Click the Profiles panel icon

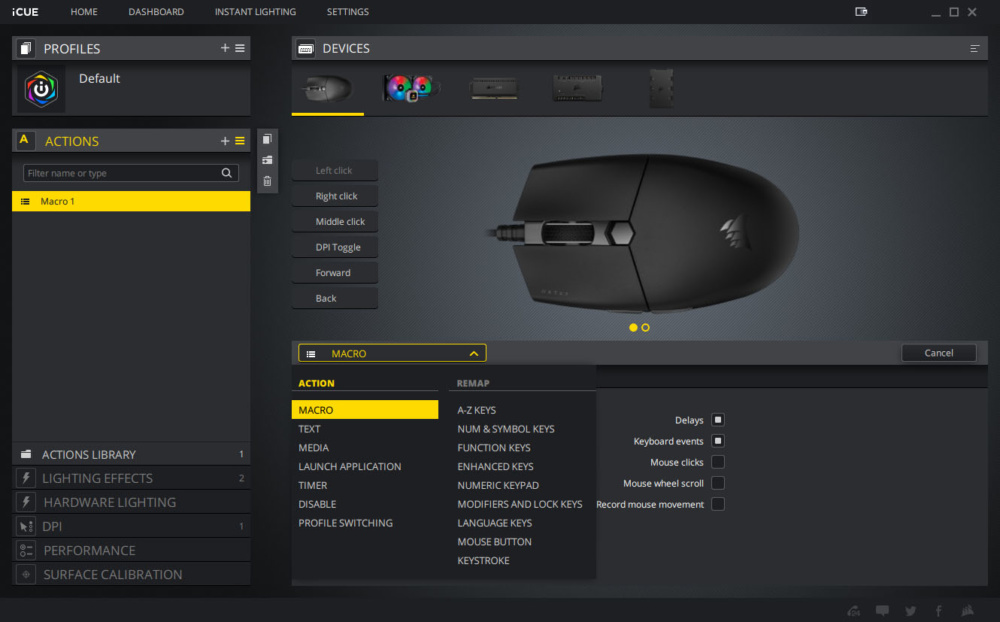26,48
